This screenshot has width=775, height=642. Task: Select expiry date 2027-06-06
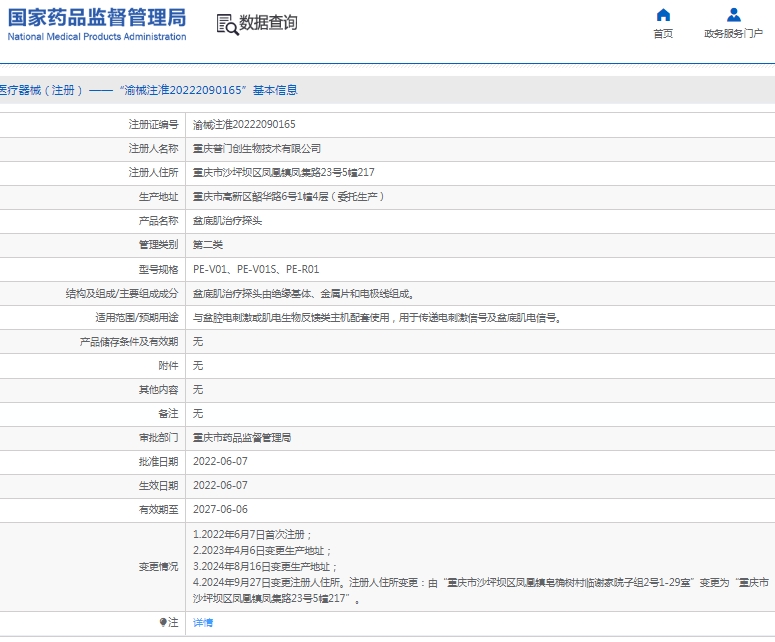coord(220,510)
